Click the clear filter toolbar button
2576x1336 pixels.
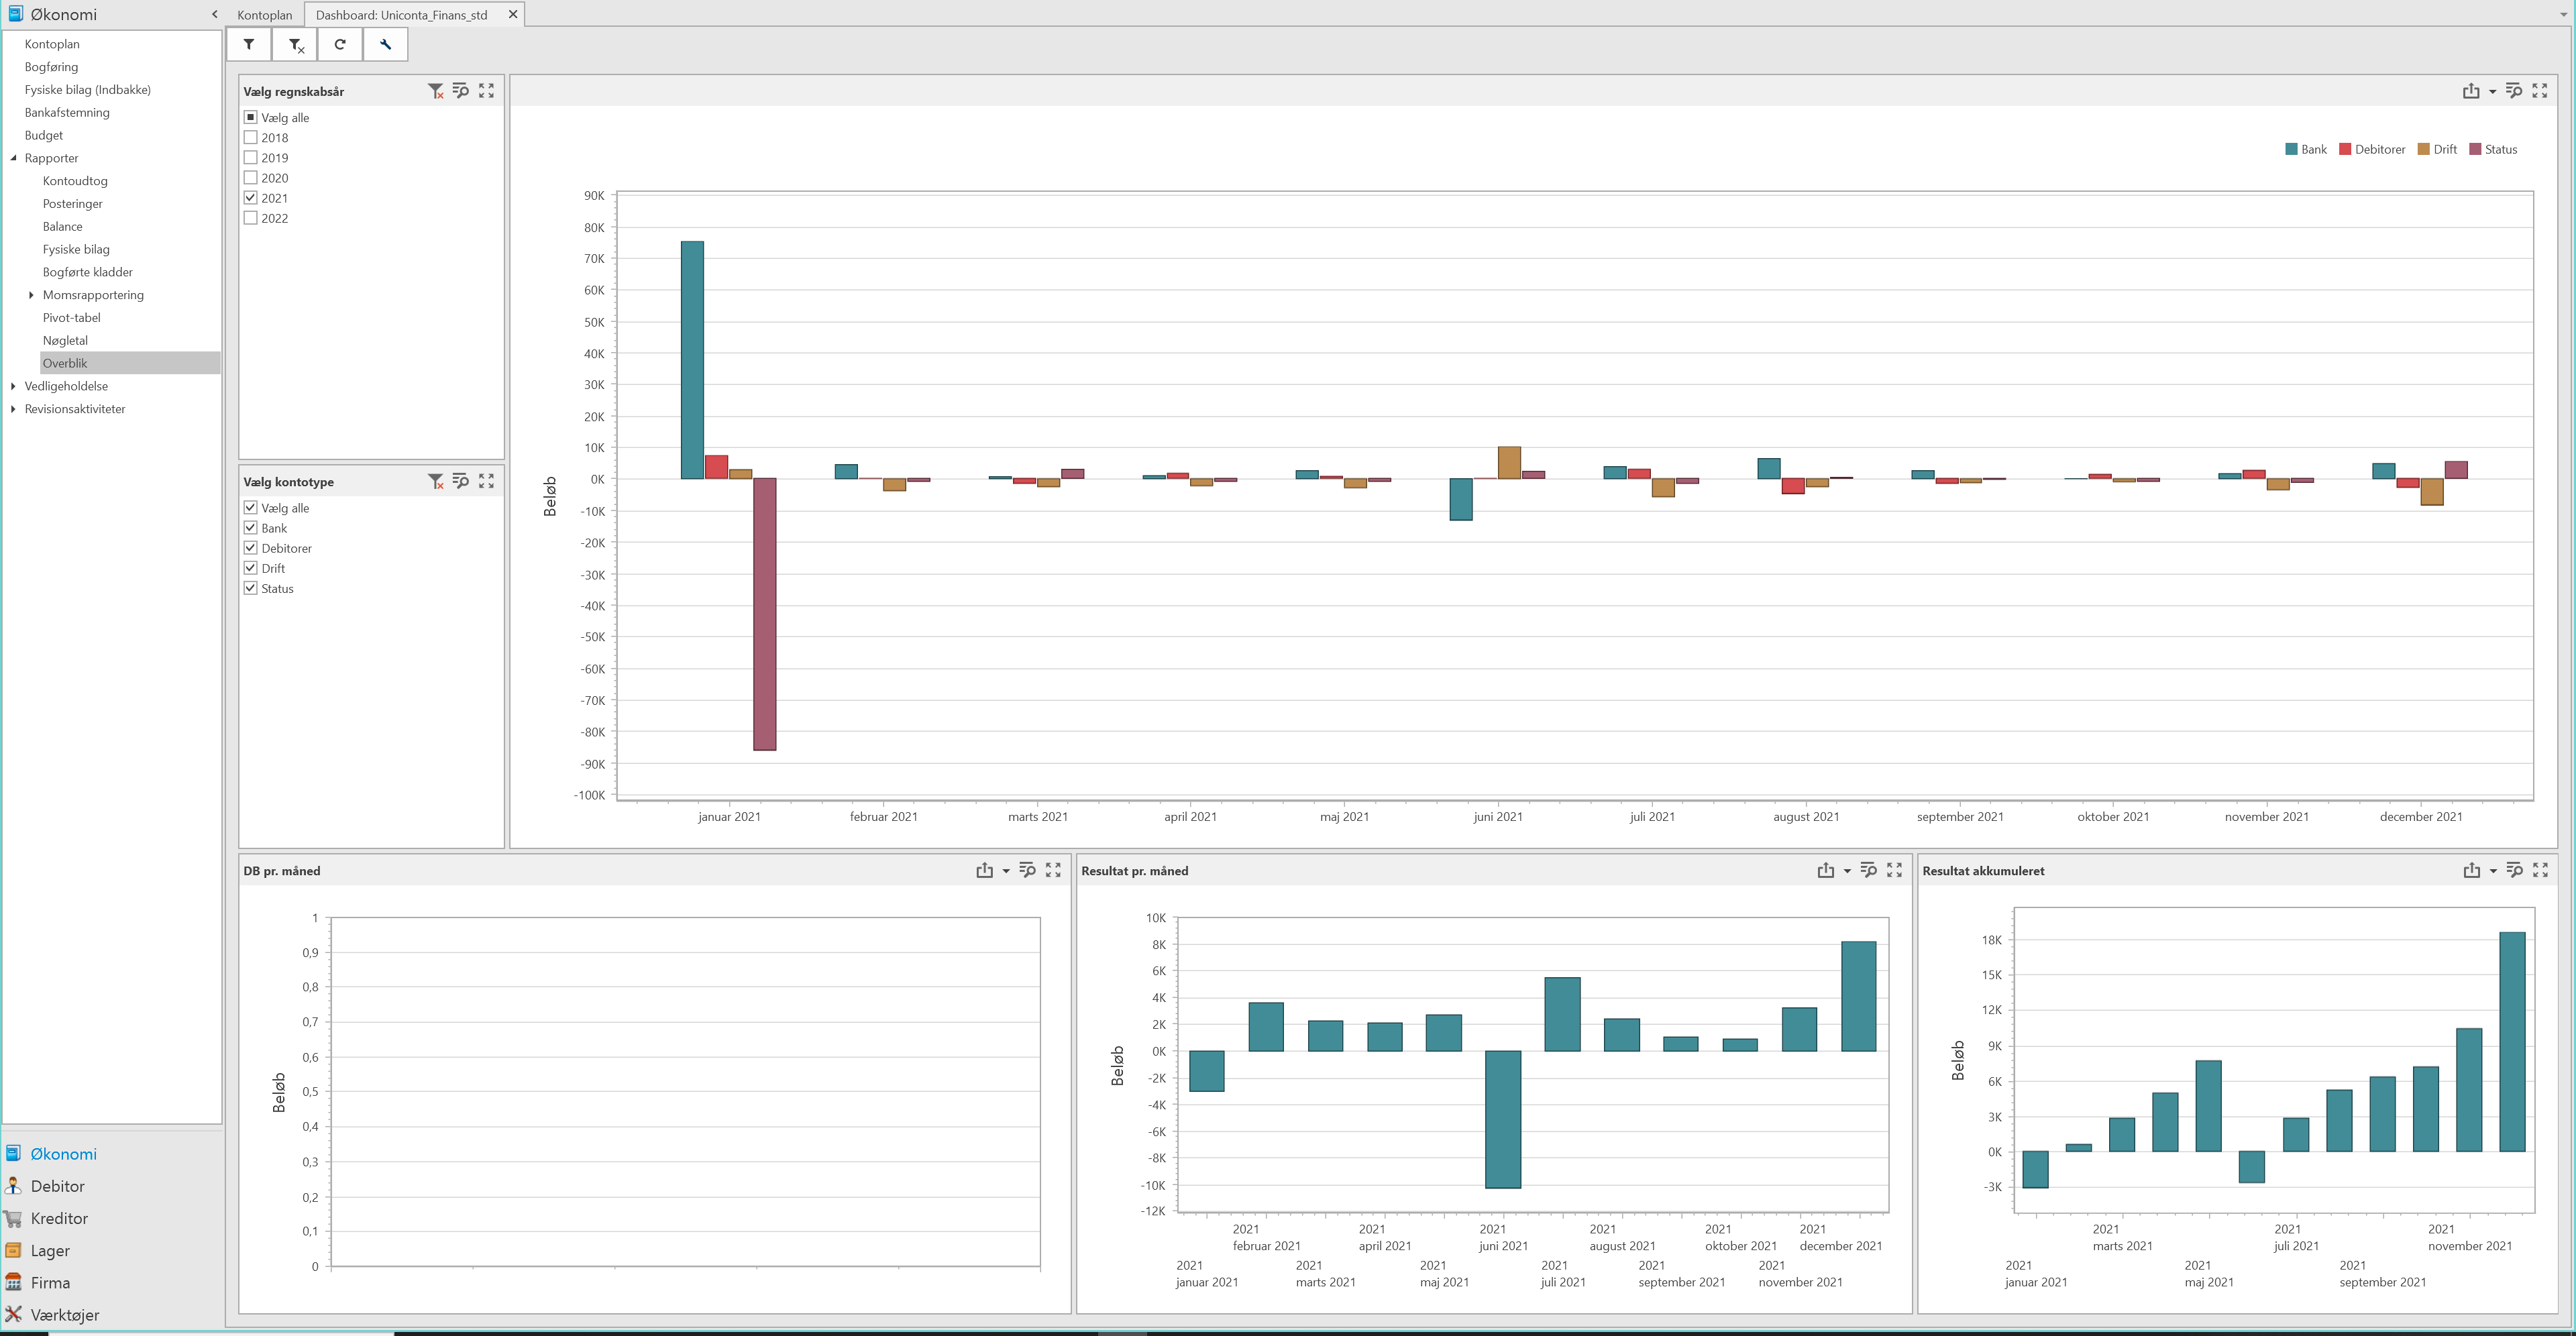[295, 45]
